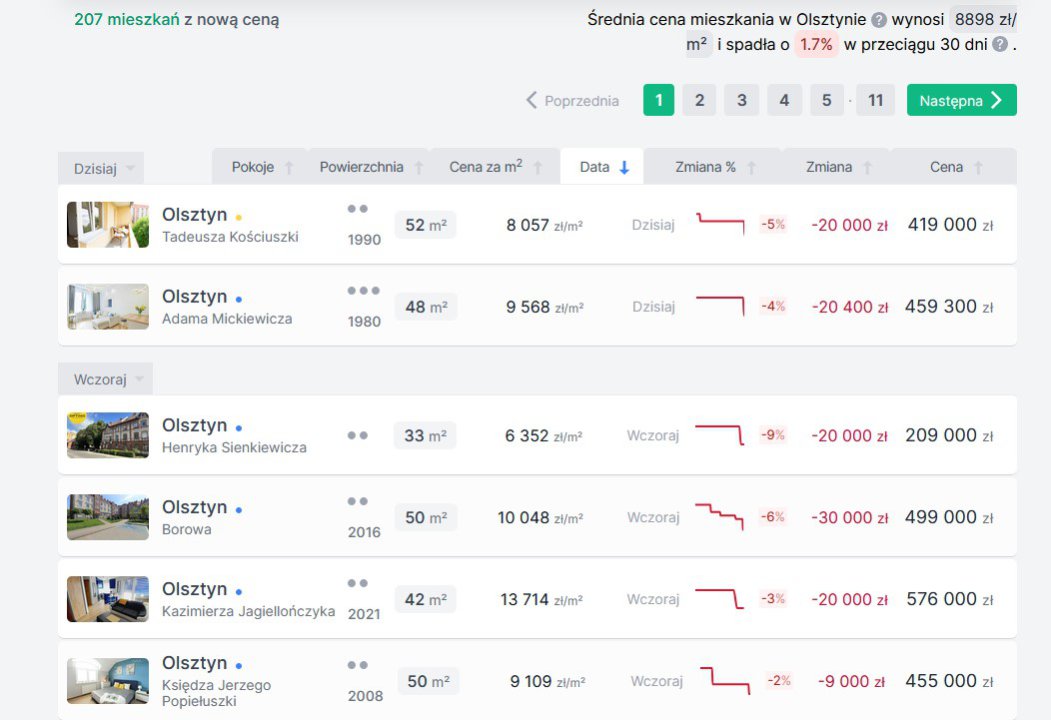The height and width of the screenshot is (720, 1051).
Task: Collapse the Dzisiaj group
Action: [x=101, y=168]
